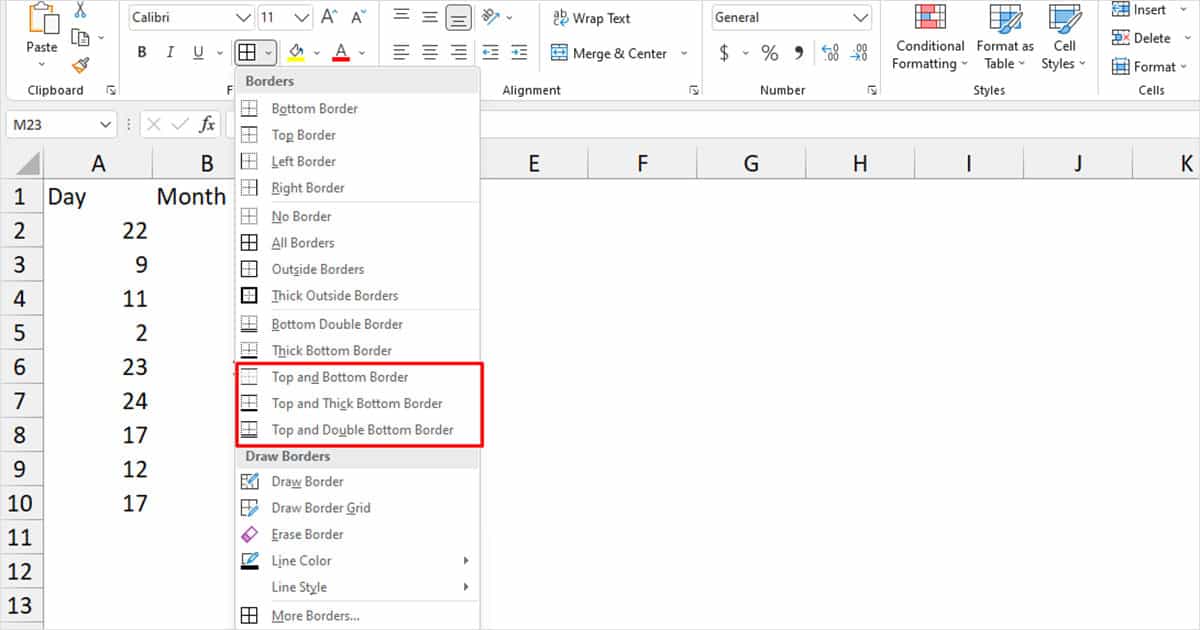Viewport: 1200px width, 630px height.
Task: Cut selection with the scissors icon
Action: pyautogui.click(x=80, y=11)
